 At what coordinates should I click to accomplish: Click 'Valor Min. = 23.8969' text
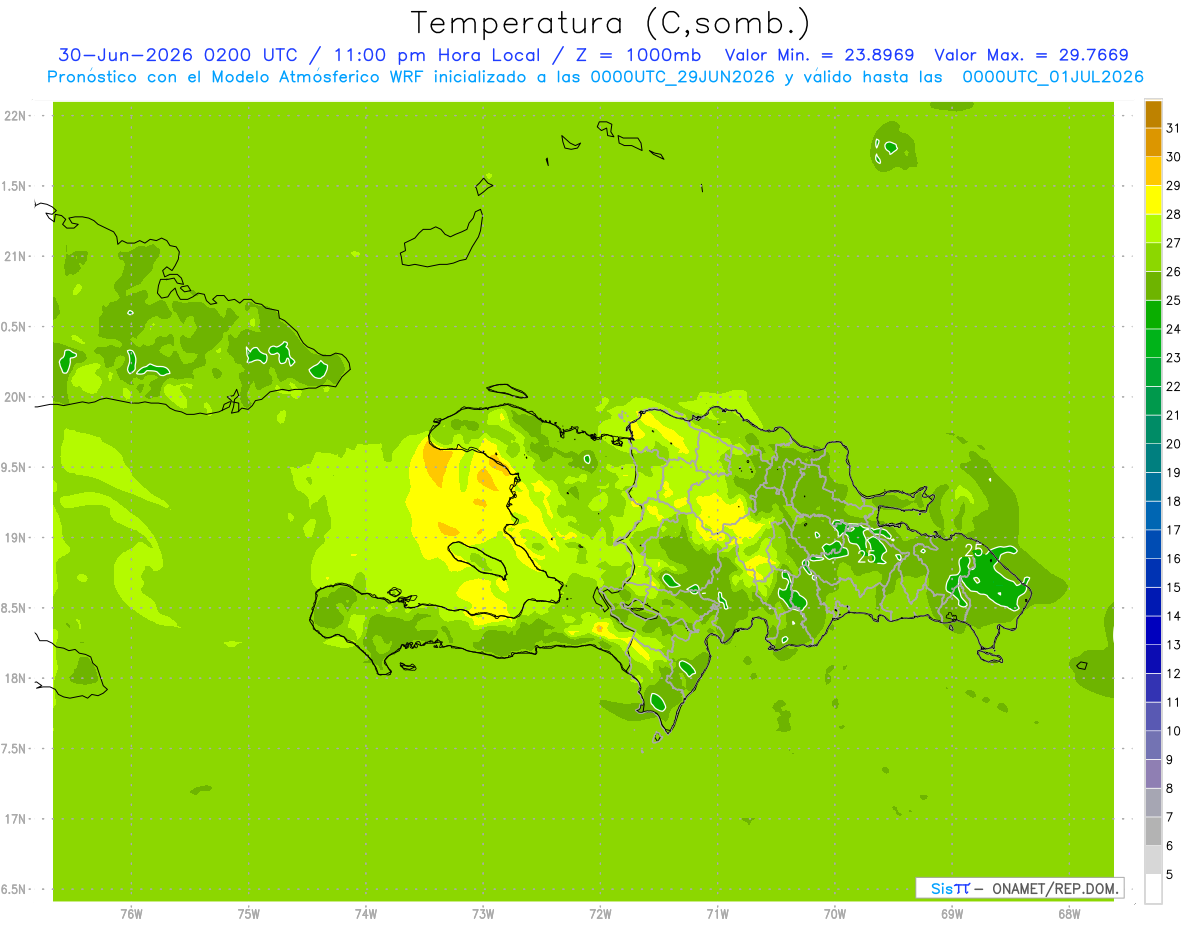tap(819, 55)
